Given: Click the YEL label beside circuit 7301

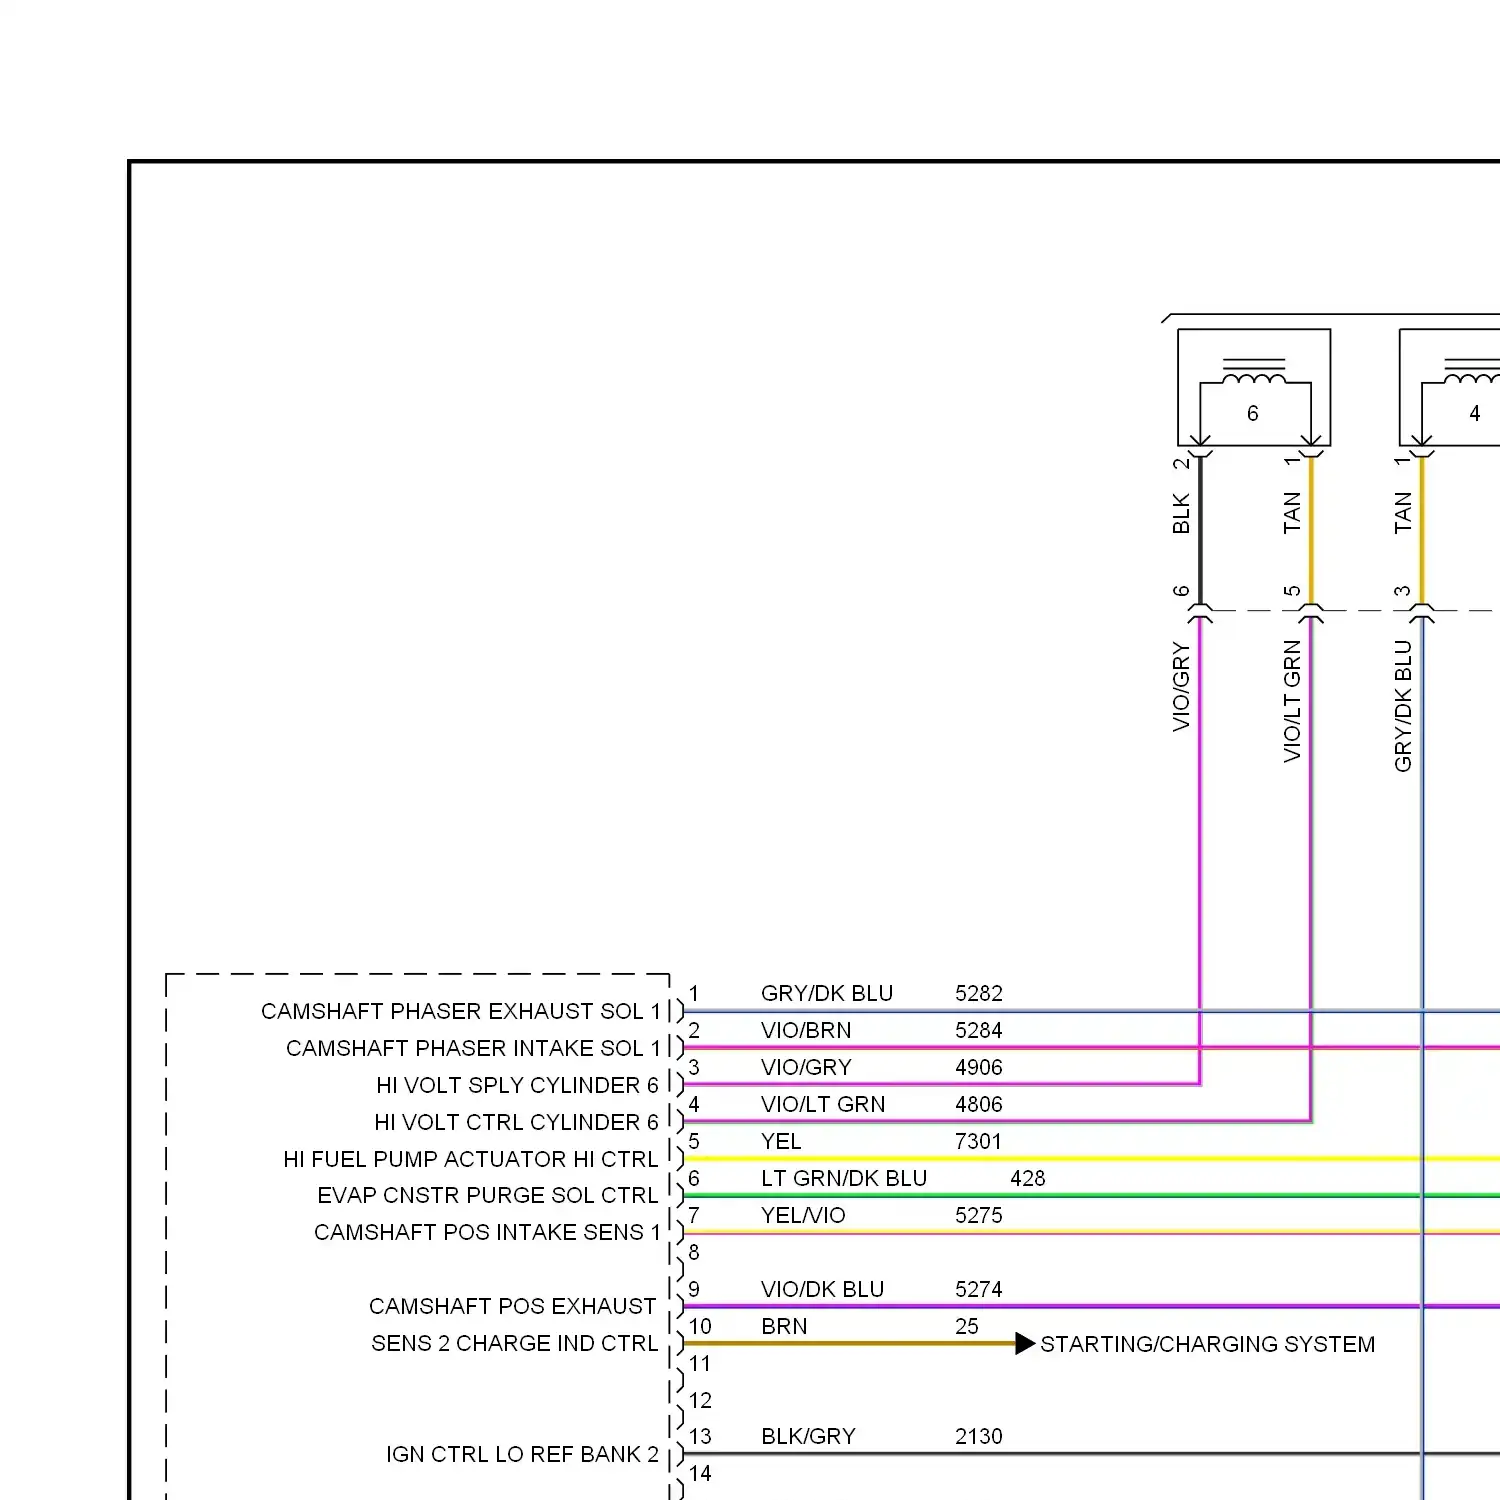Looking at the screenshot, I should click(x=781, y=1141).
